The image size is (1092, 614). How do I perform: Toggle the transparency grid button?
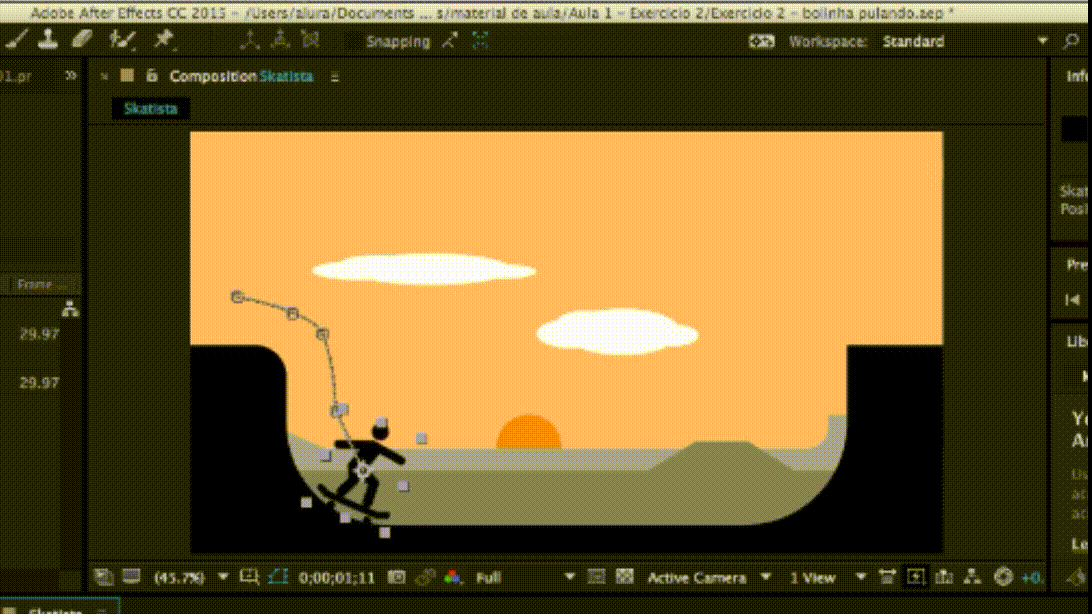pyautogui.click(x=625, y=577)
